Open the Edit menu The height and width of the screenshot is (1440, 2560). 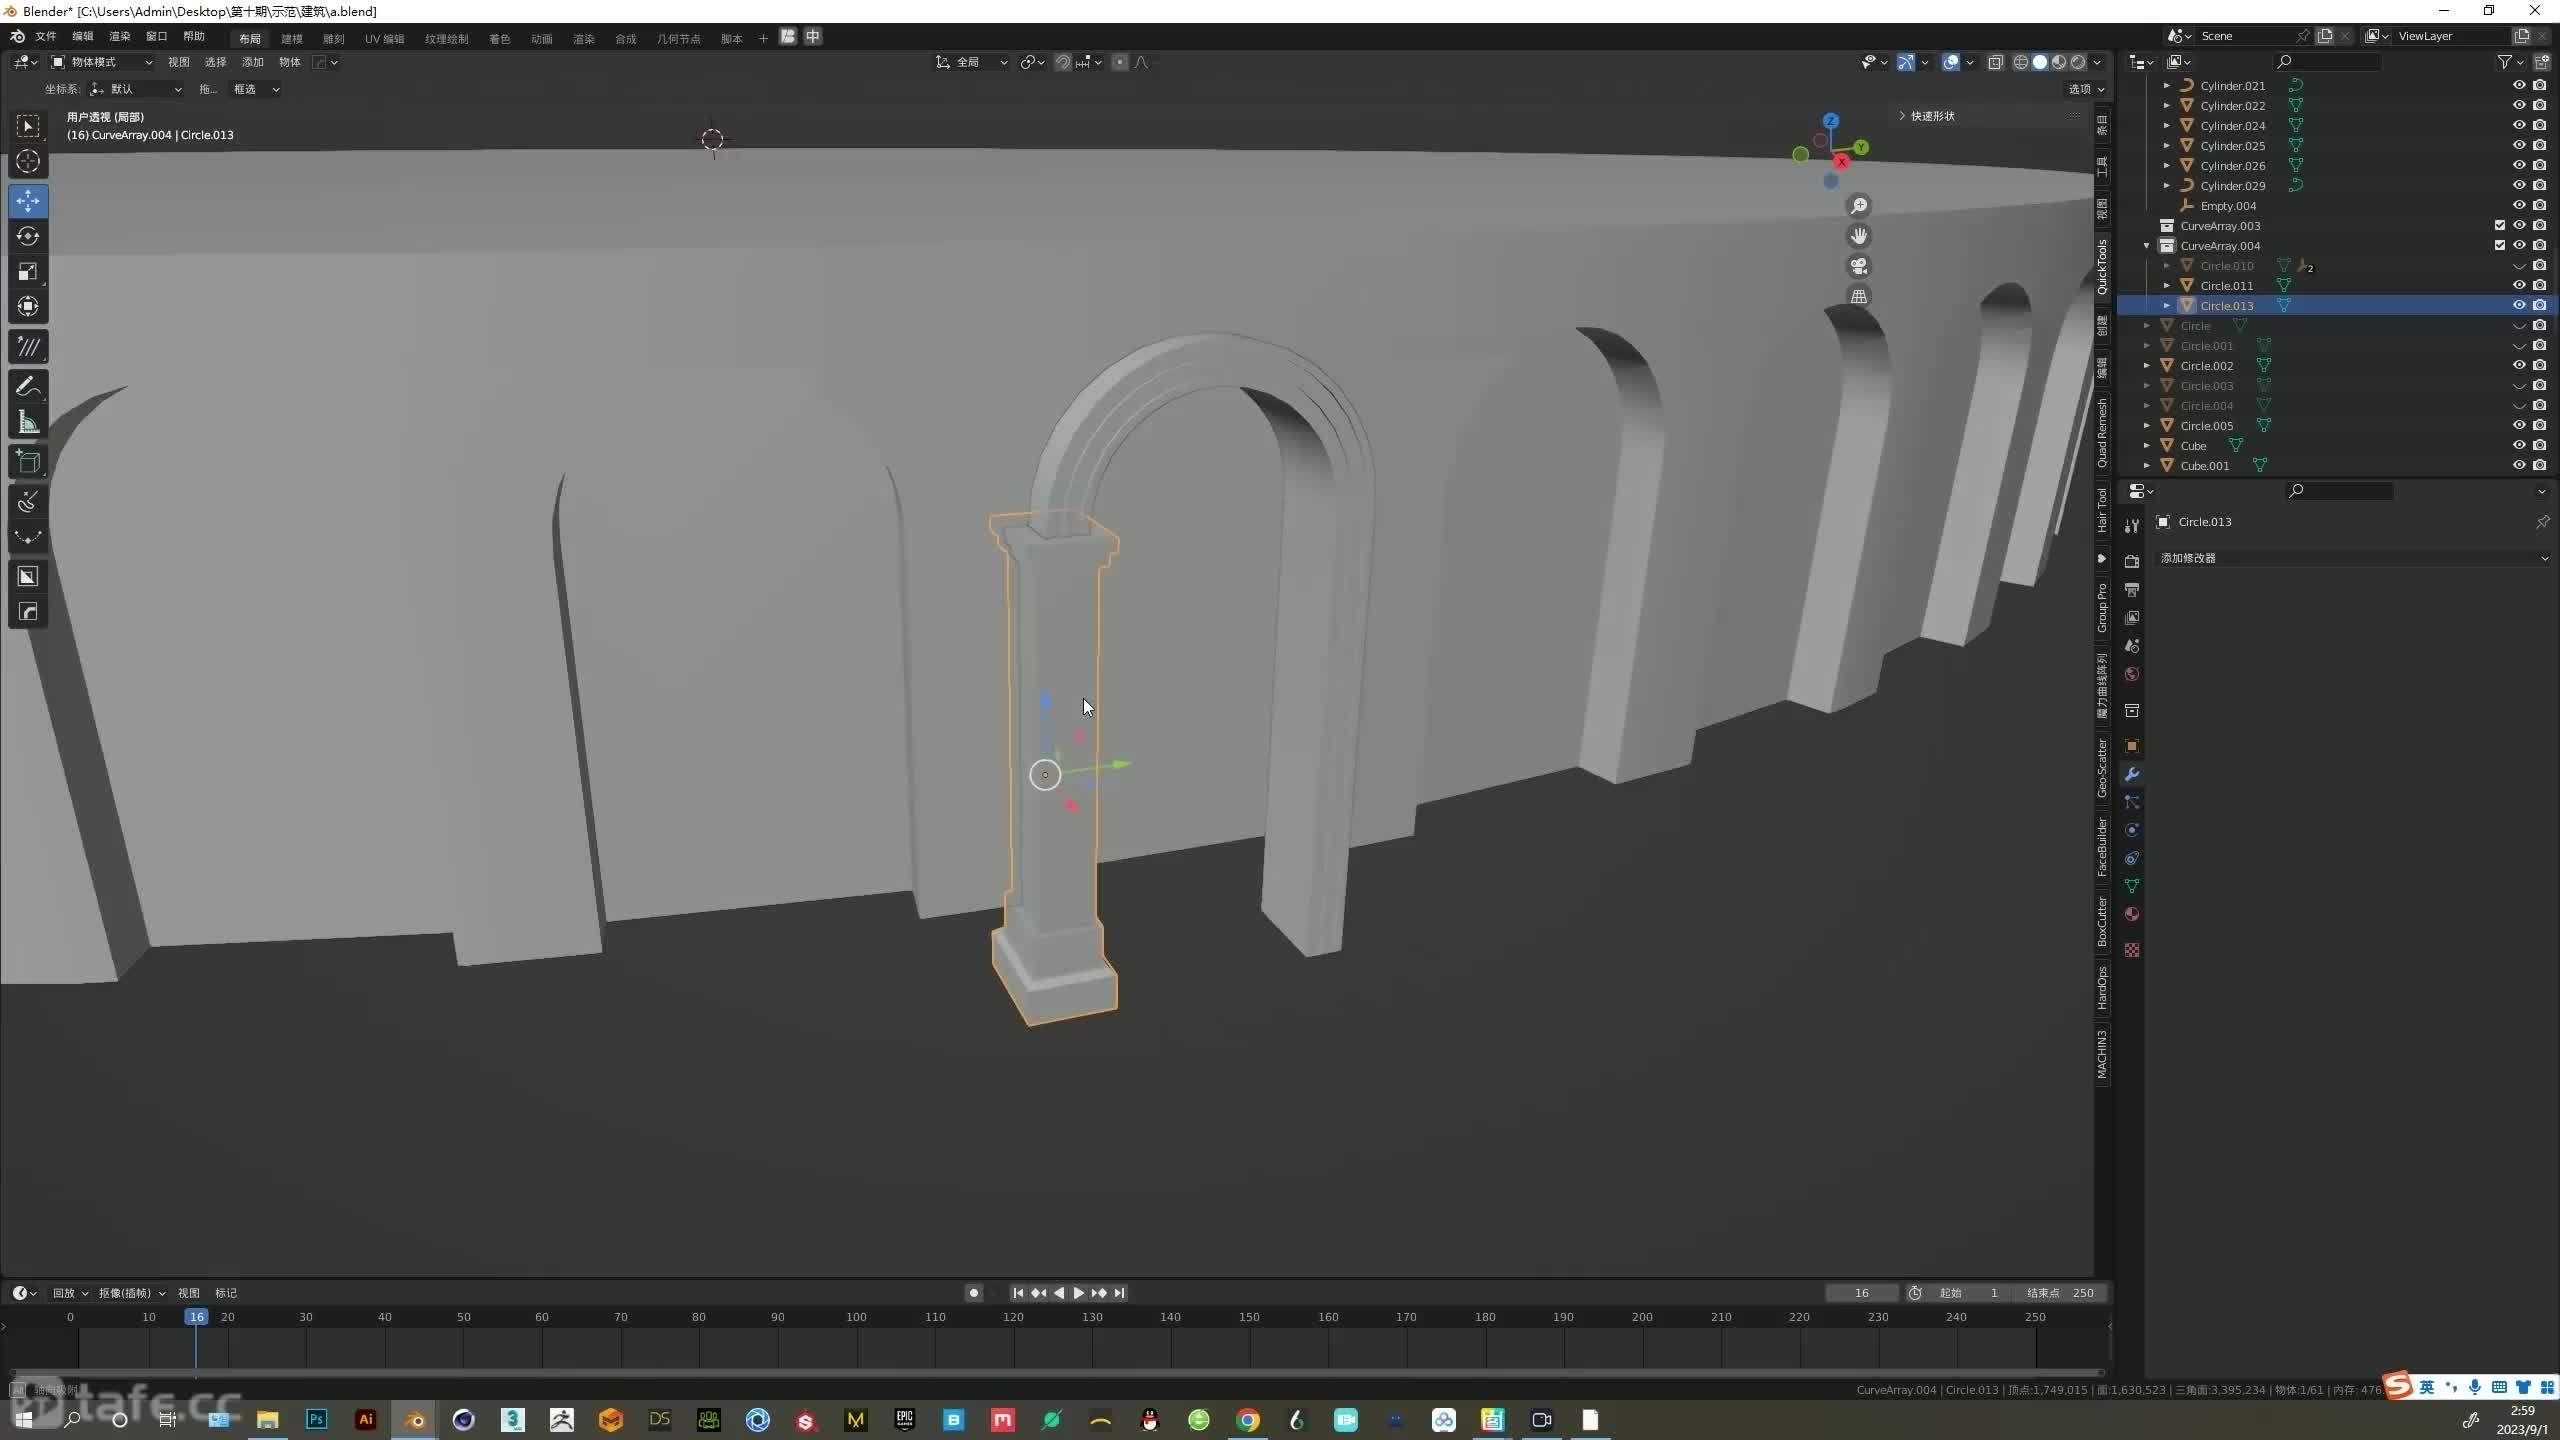click(x=83, y=37)
